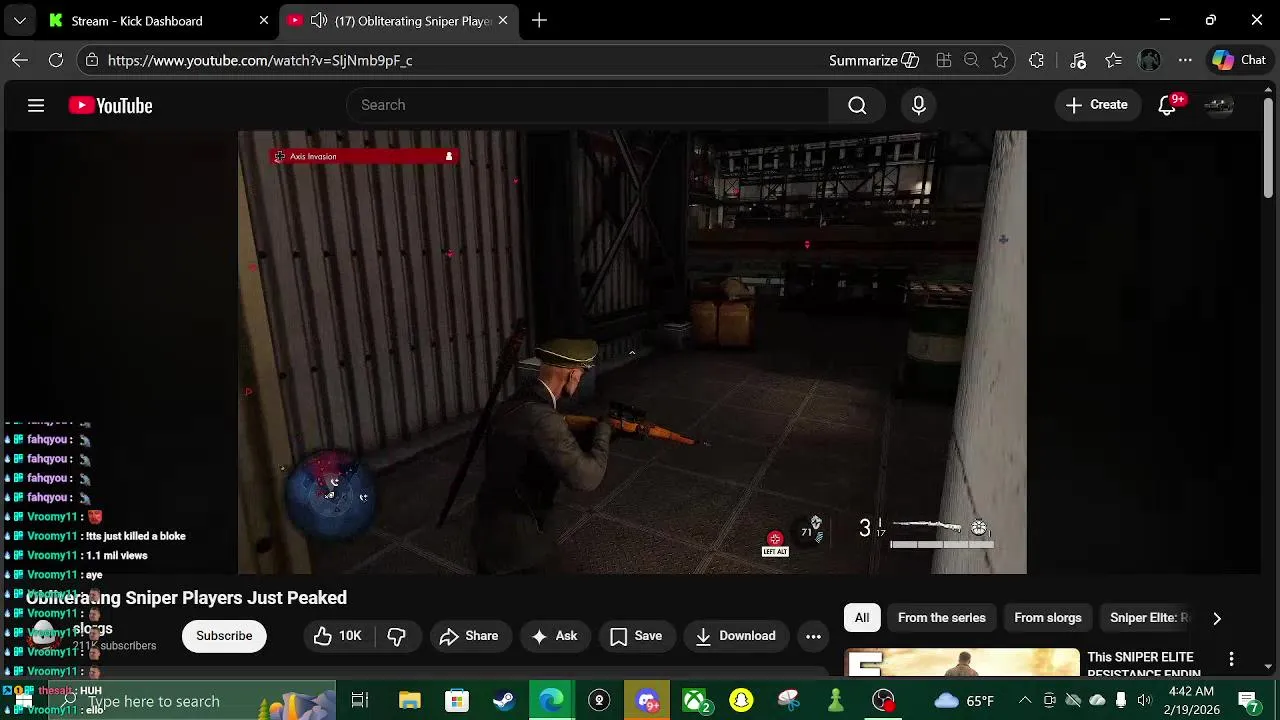Click the Create button

point(1097,105)
